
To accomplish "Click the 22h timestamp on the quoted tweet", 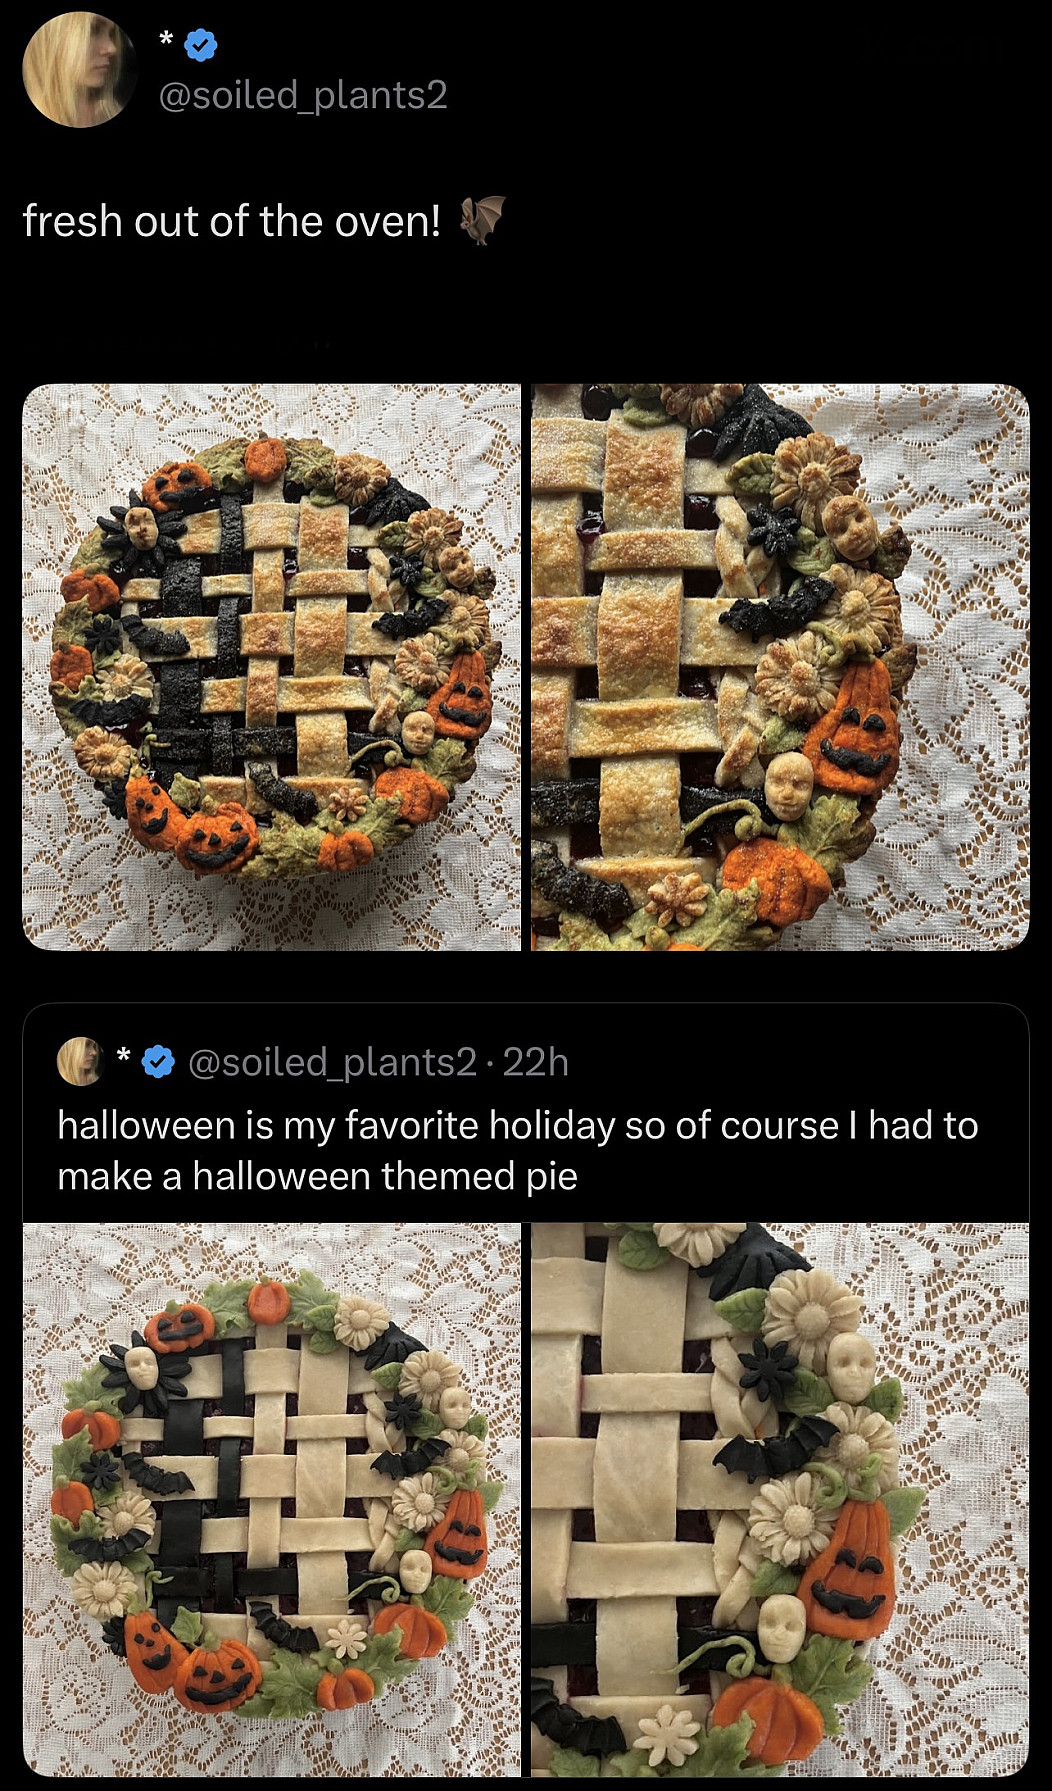I will [x=536, y=1062].
